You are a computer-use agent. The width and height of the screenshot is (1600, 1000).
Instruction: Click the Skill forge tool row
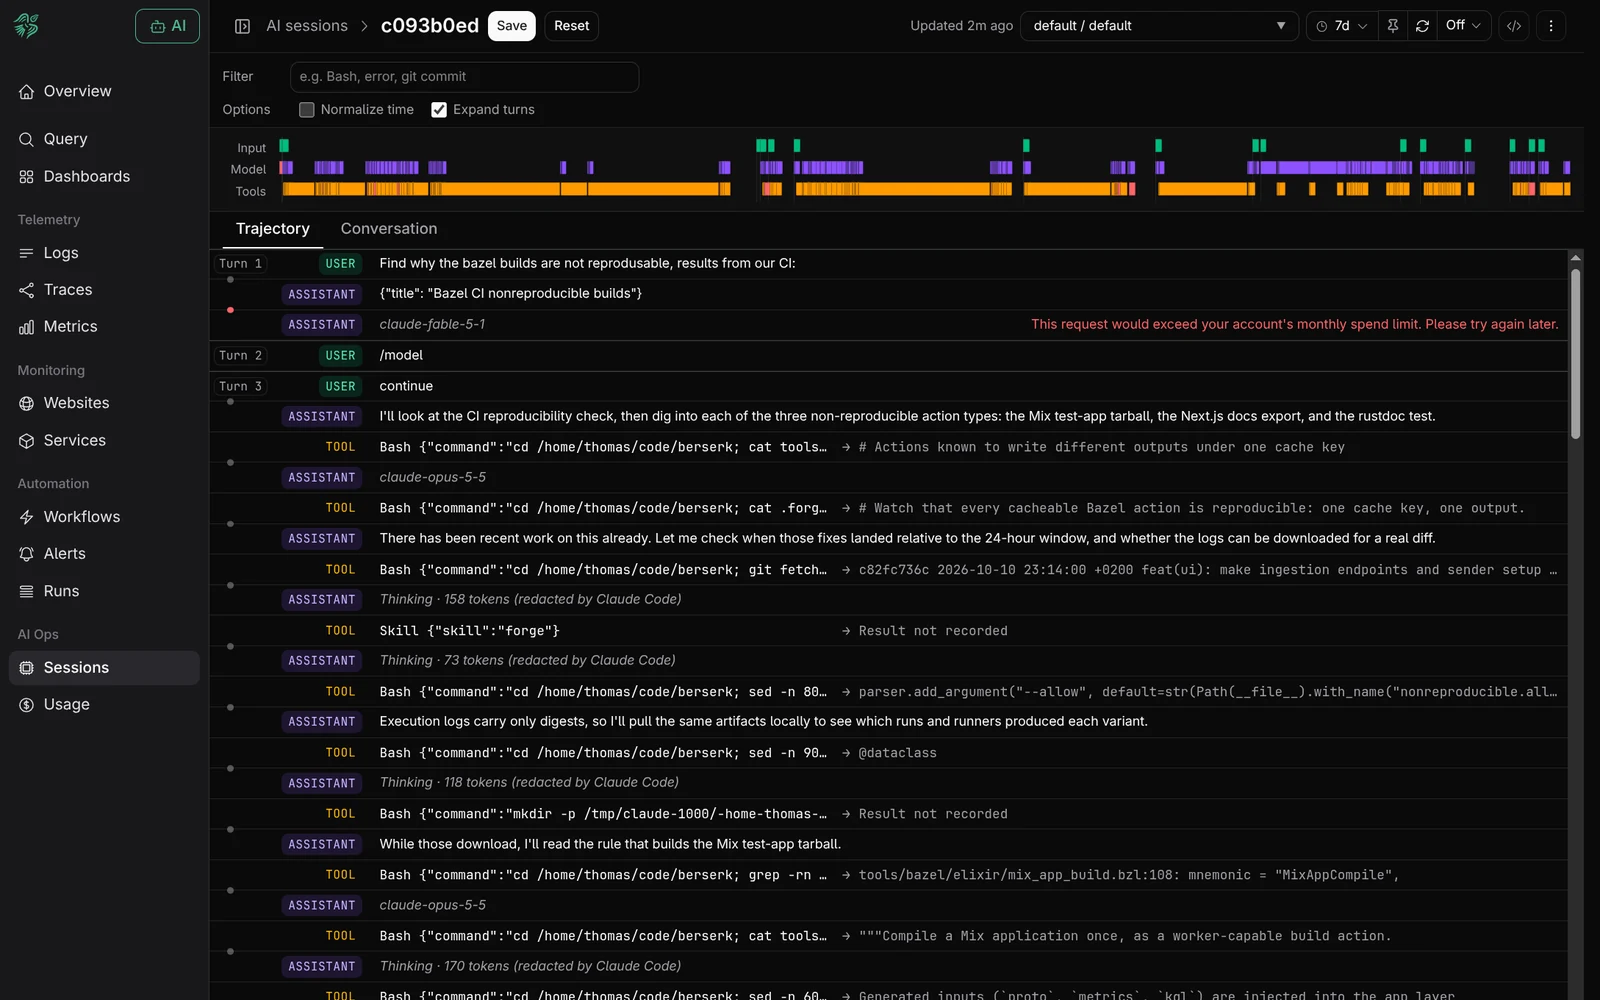(889, 631)
